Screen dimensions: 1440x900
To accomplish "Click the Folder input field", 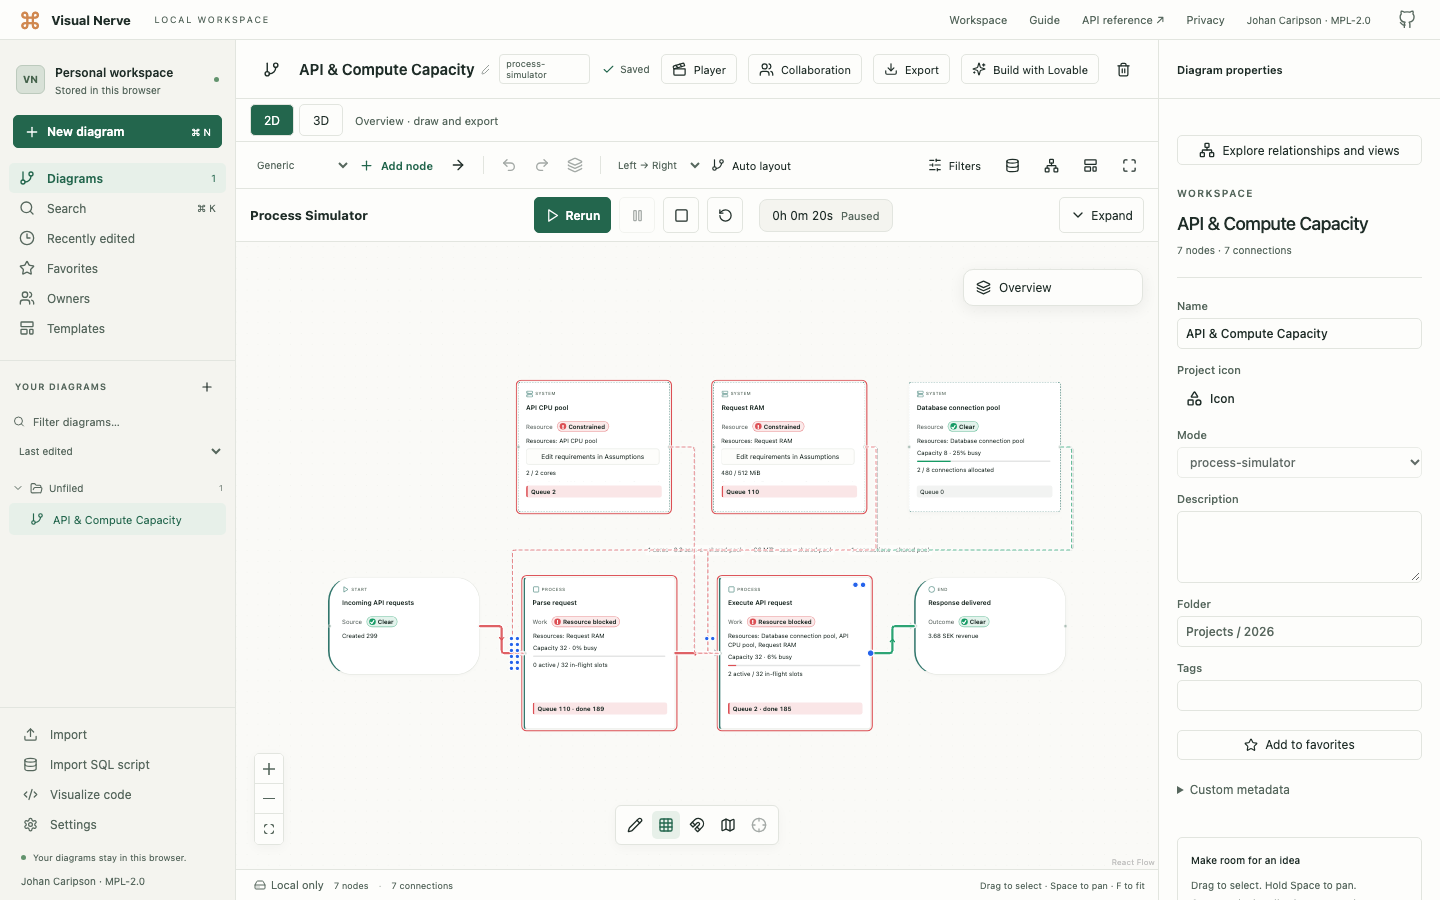I will point(1299,632).
